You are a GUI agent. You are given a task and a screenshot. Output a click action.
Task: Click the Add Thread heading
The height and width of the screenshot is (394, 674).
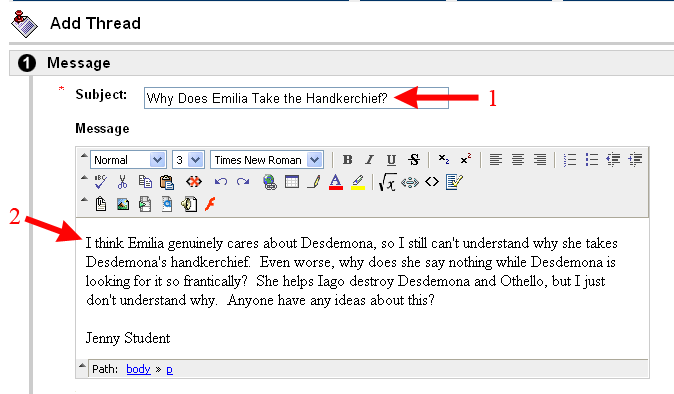(95, 23)
